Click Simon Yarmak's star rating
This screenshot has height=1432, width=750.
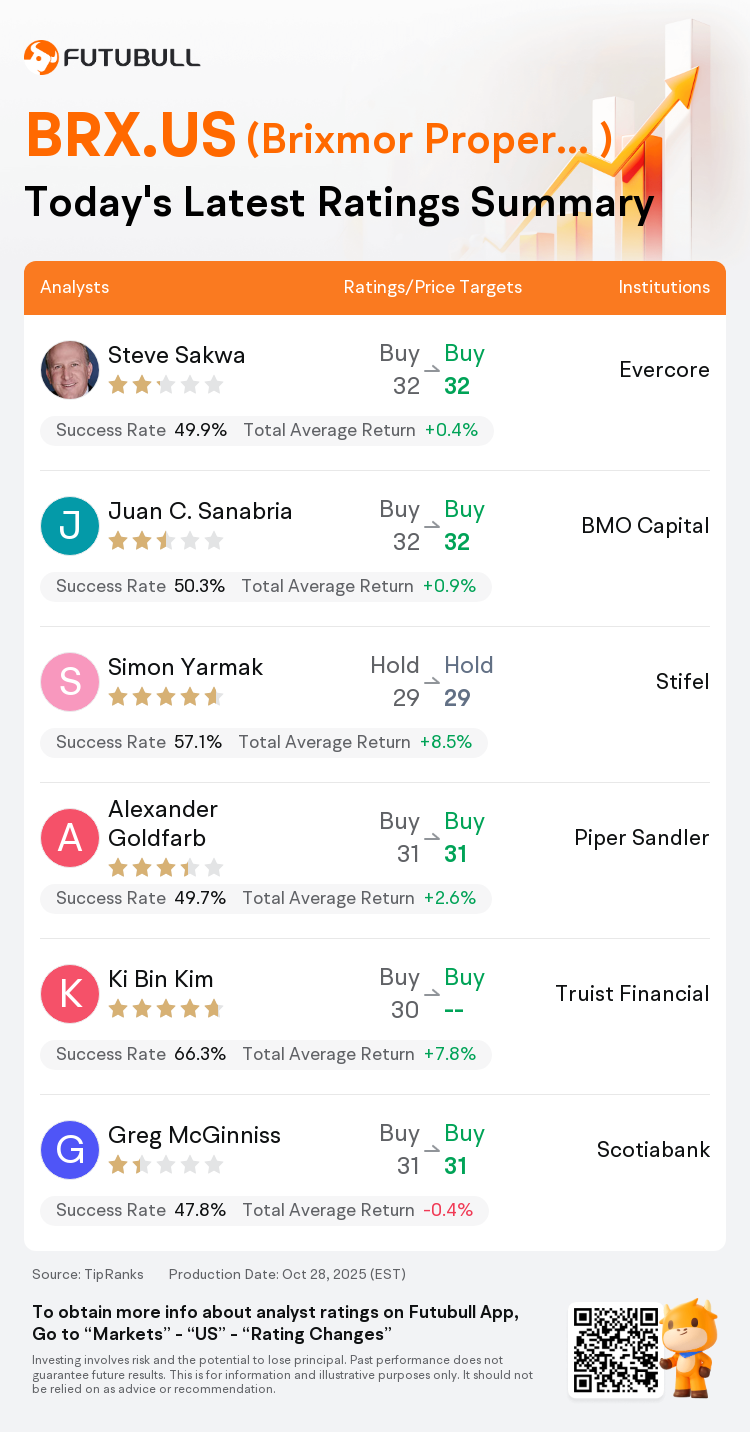click(x=165, y=697)
